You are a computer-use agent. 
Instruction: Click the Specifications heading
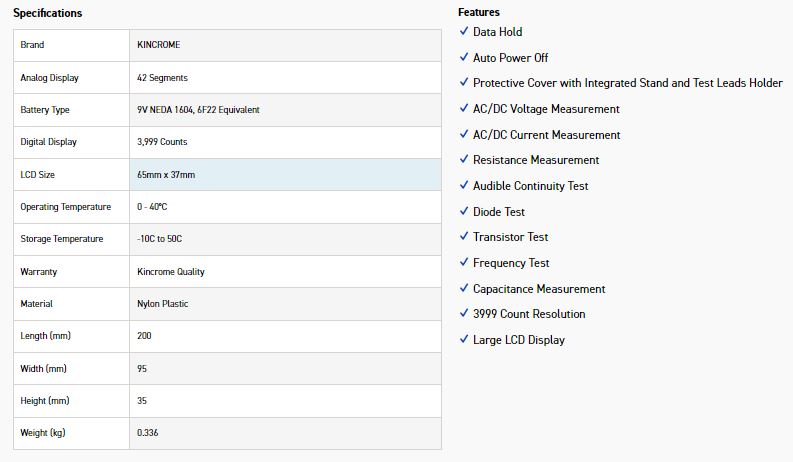[48, 13]
